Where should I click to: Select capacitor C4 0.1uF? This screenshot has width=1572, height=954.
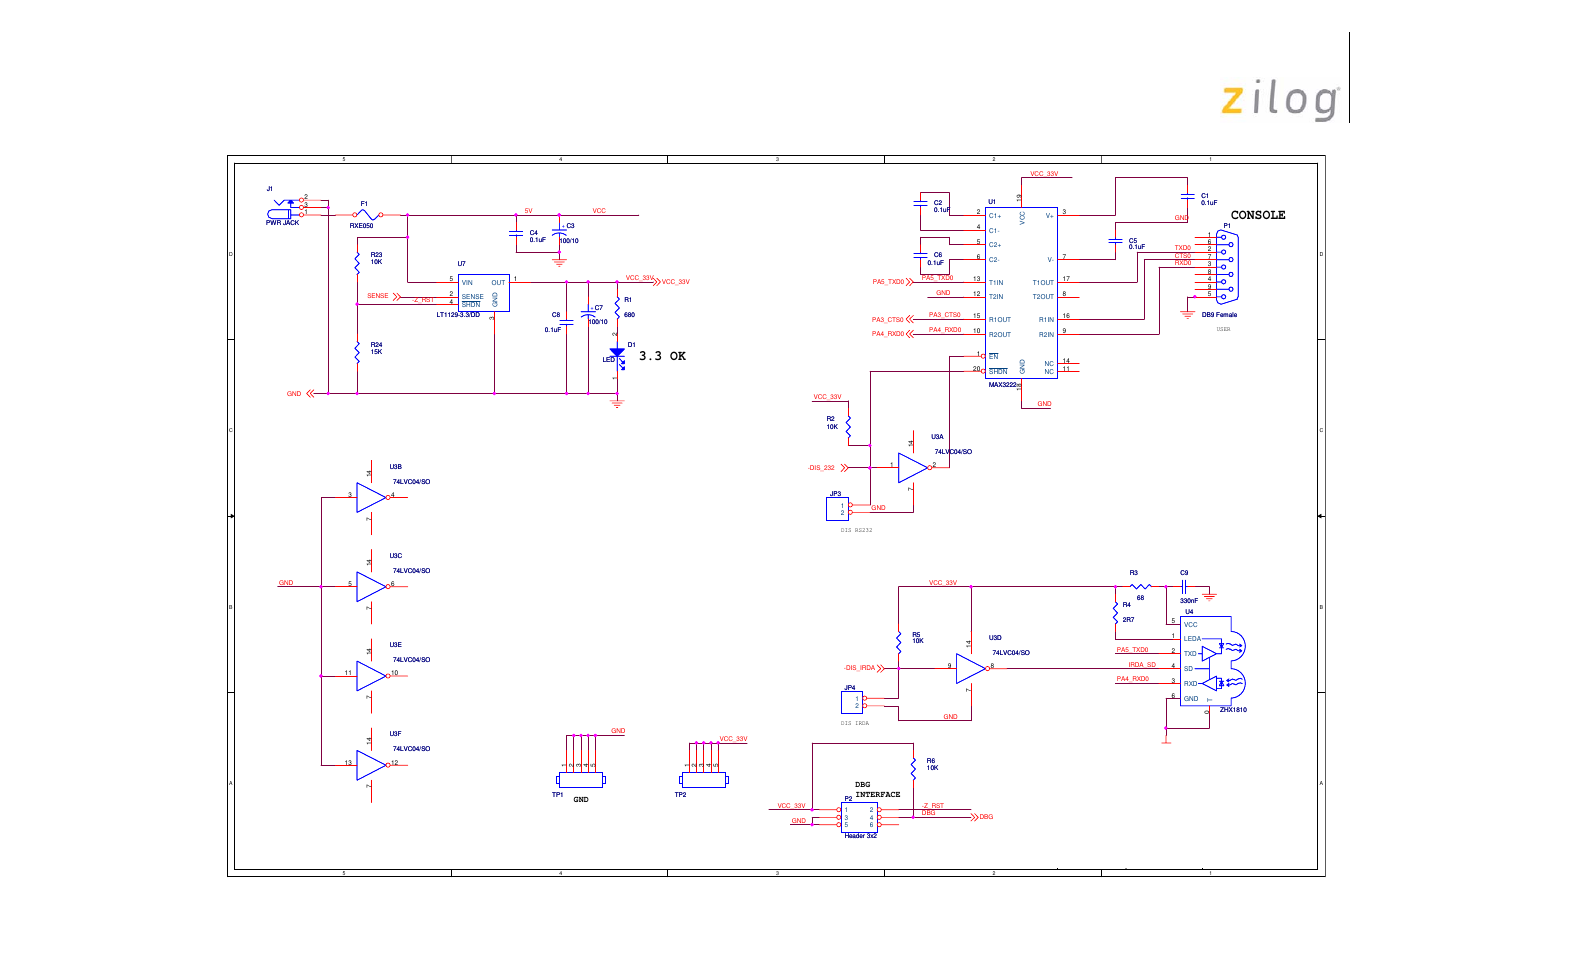pos(516,234)
